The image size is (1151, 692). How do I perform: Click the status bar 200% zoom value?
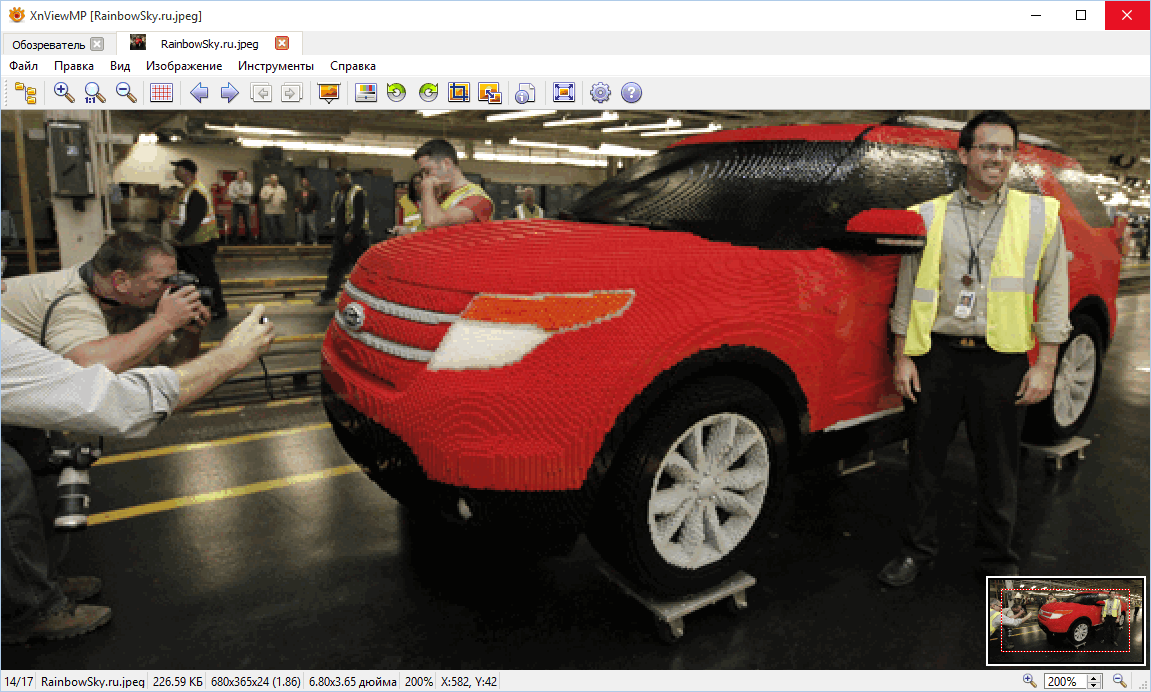[418, 682]
